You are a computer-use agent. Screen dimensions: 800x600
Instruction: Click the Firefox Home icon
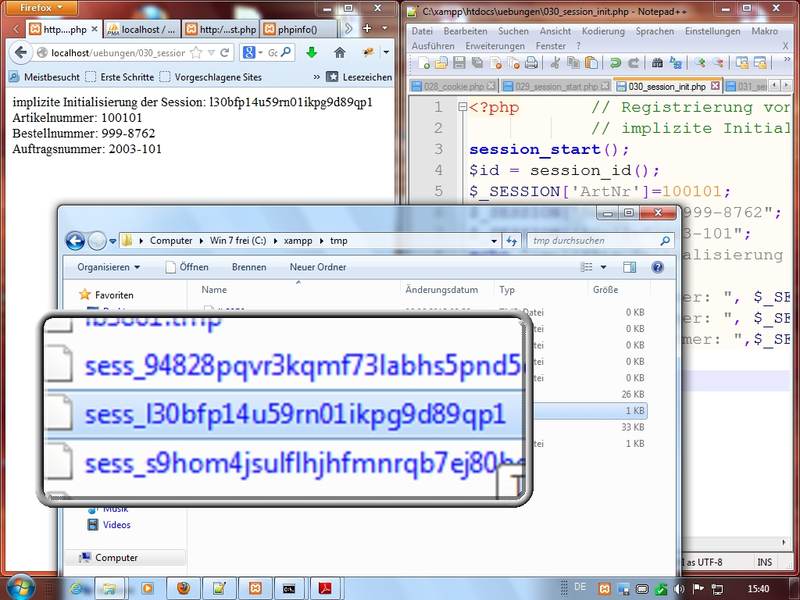340,52
